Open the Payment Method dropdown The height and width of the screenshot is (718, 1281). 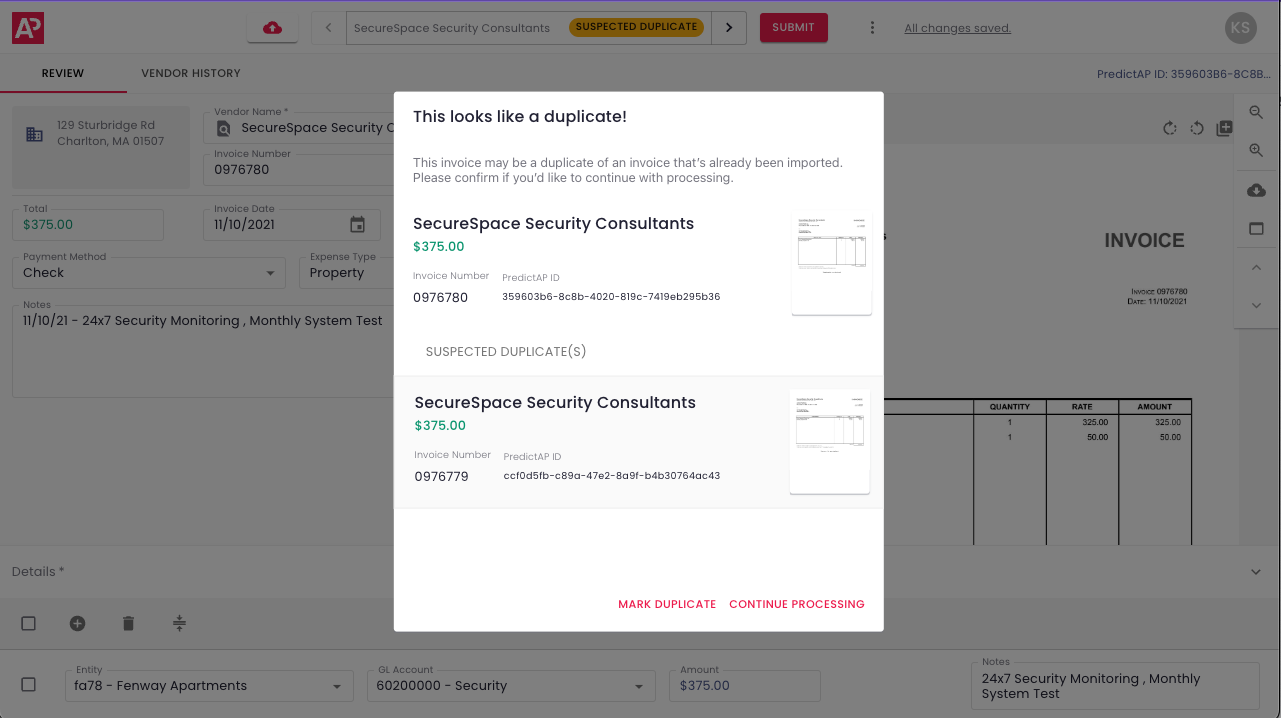click(x=270, y=273)
